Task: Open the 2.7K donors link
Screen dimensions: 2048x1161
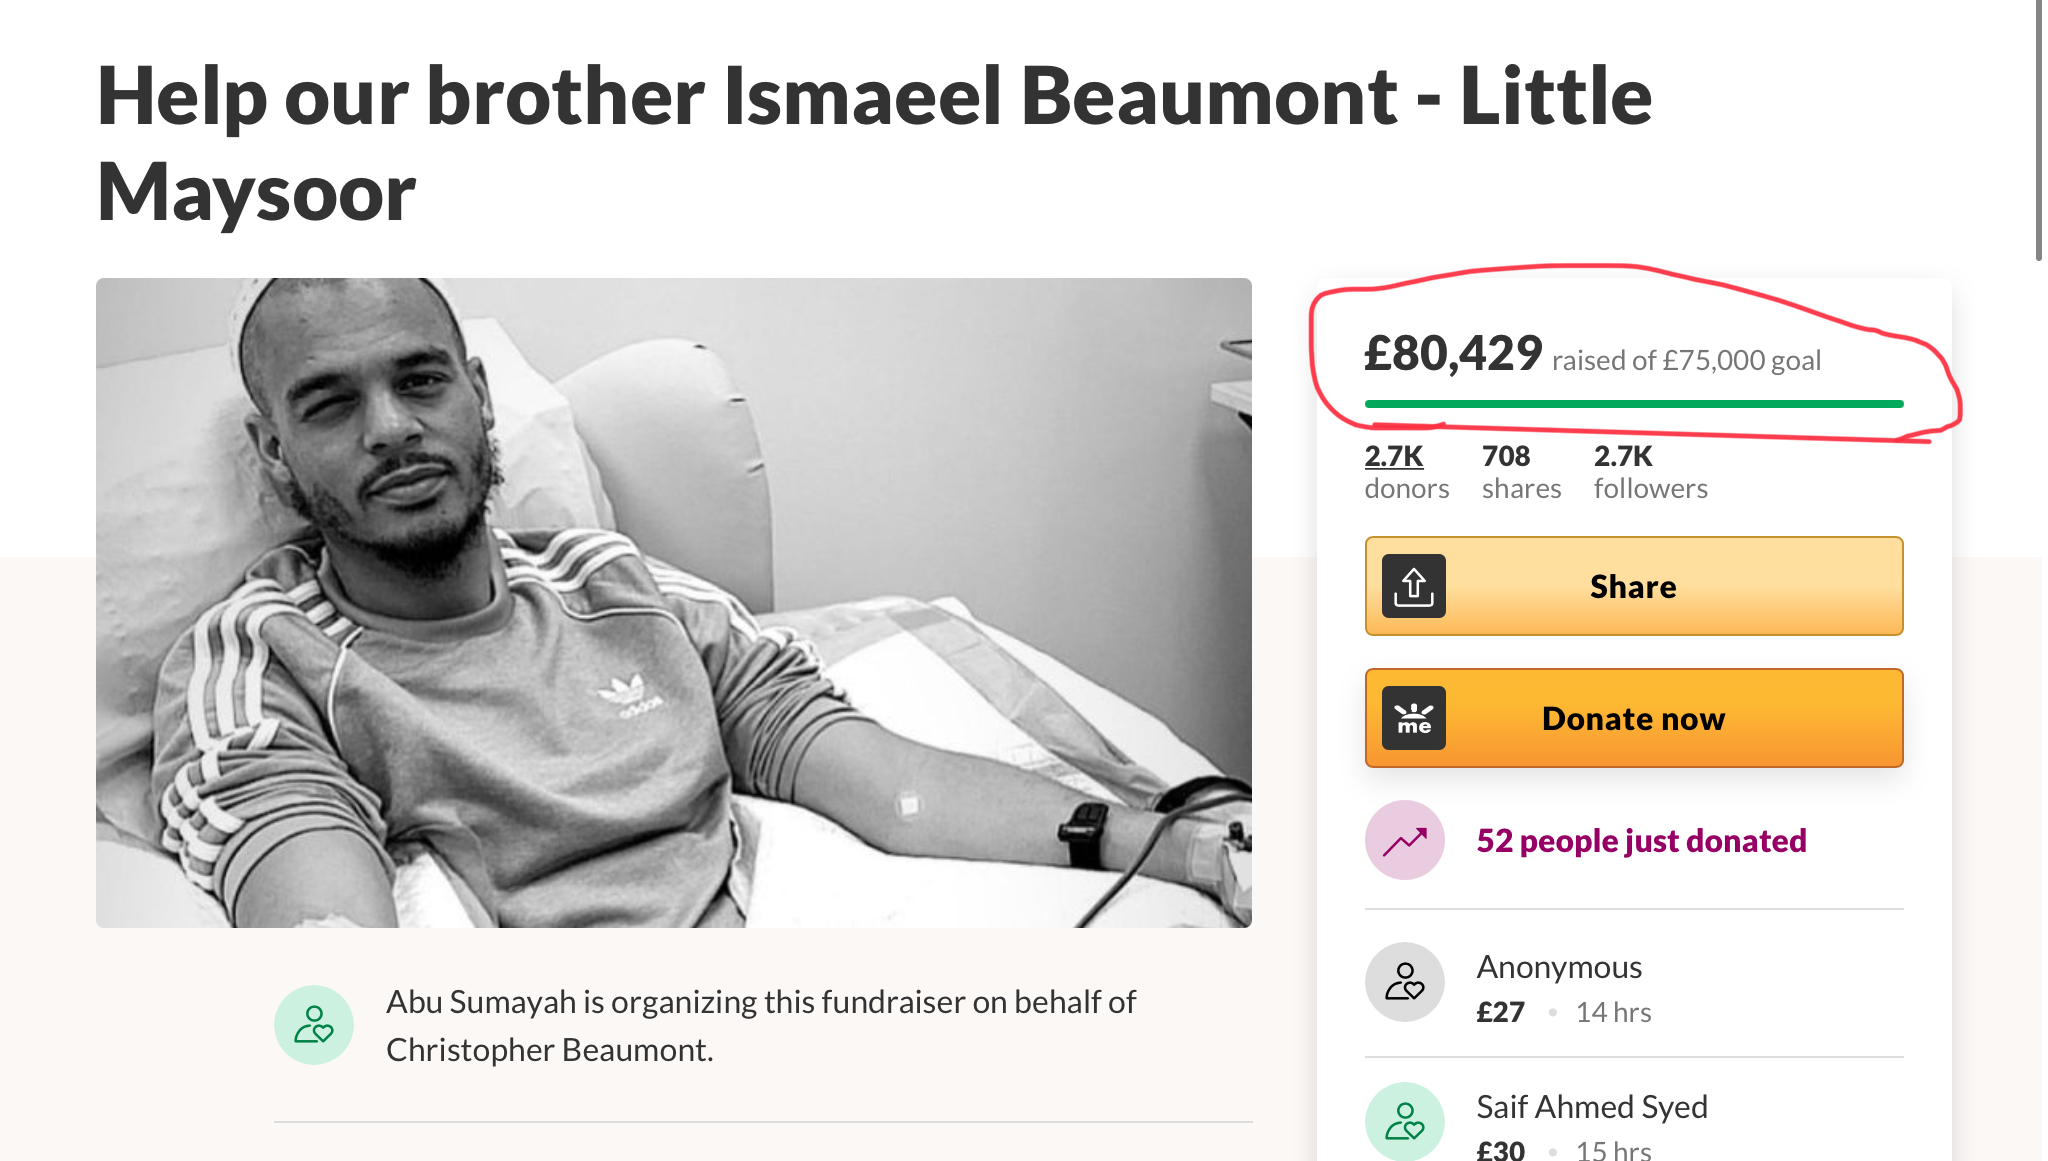Action: (x=1406, y=472)
